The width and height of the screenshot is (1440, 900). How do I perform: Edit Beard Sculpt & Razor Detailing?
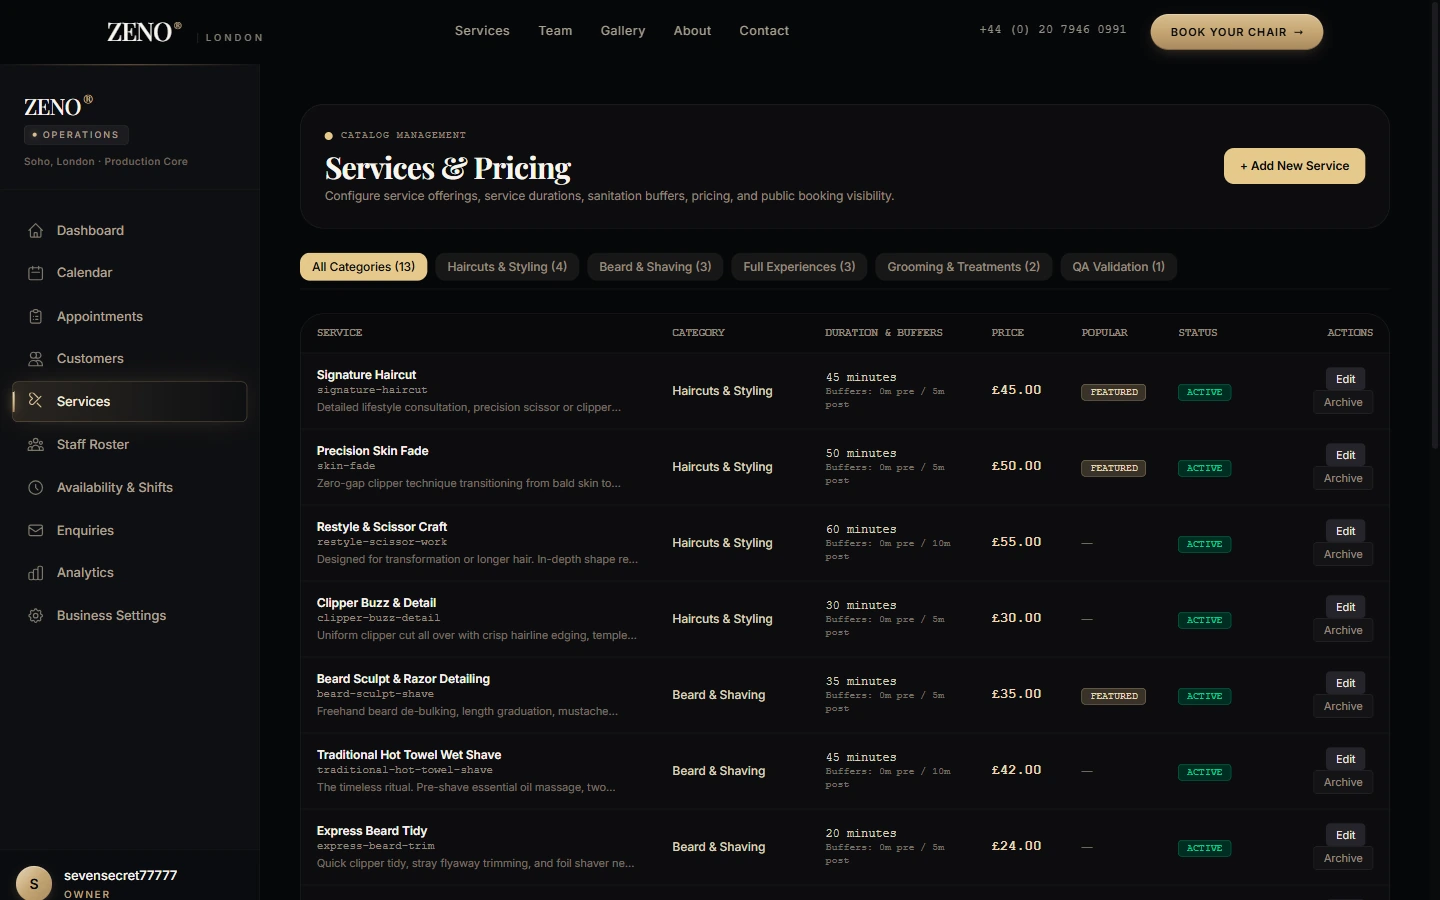click(x=1346, y=683)
